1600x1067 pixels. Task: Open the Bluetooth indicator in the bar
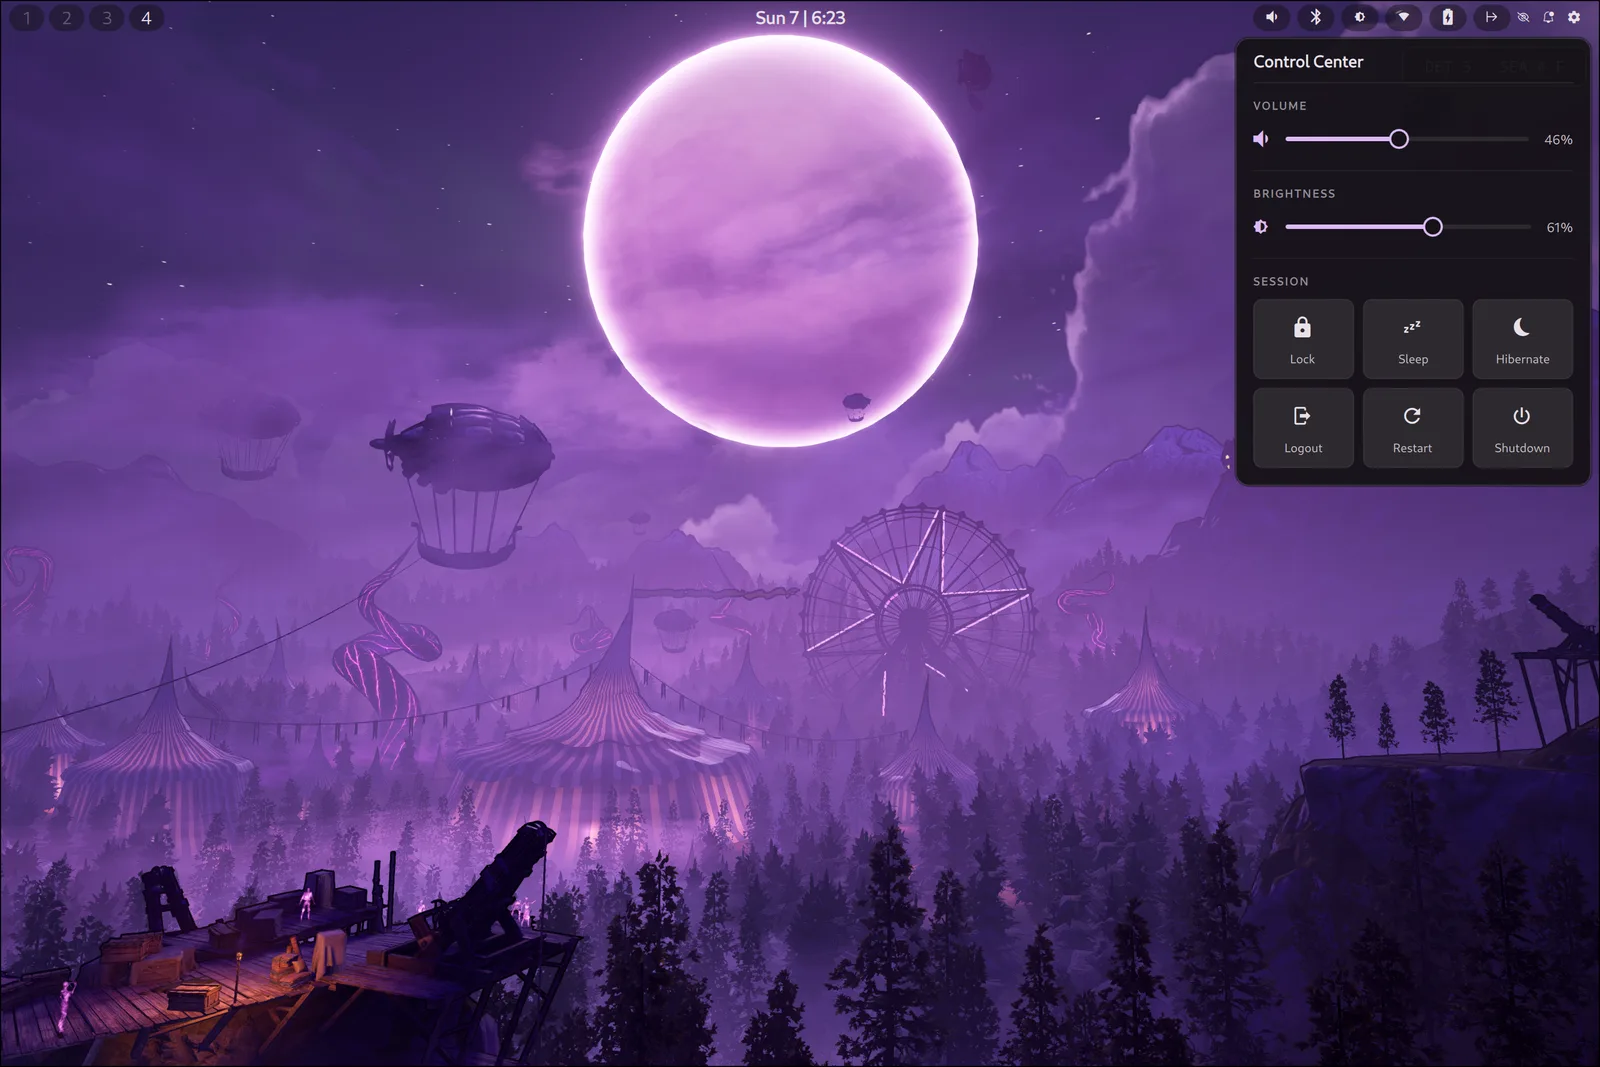pos(1316,17)
